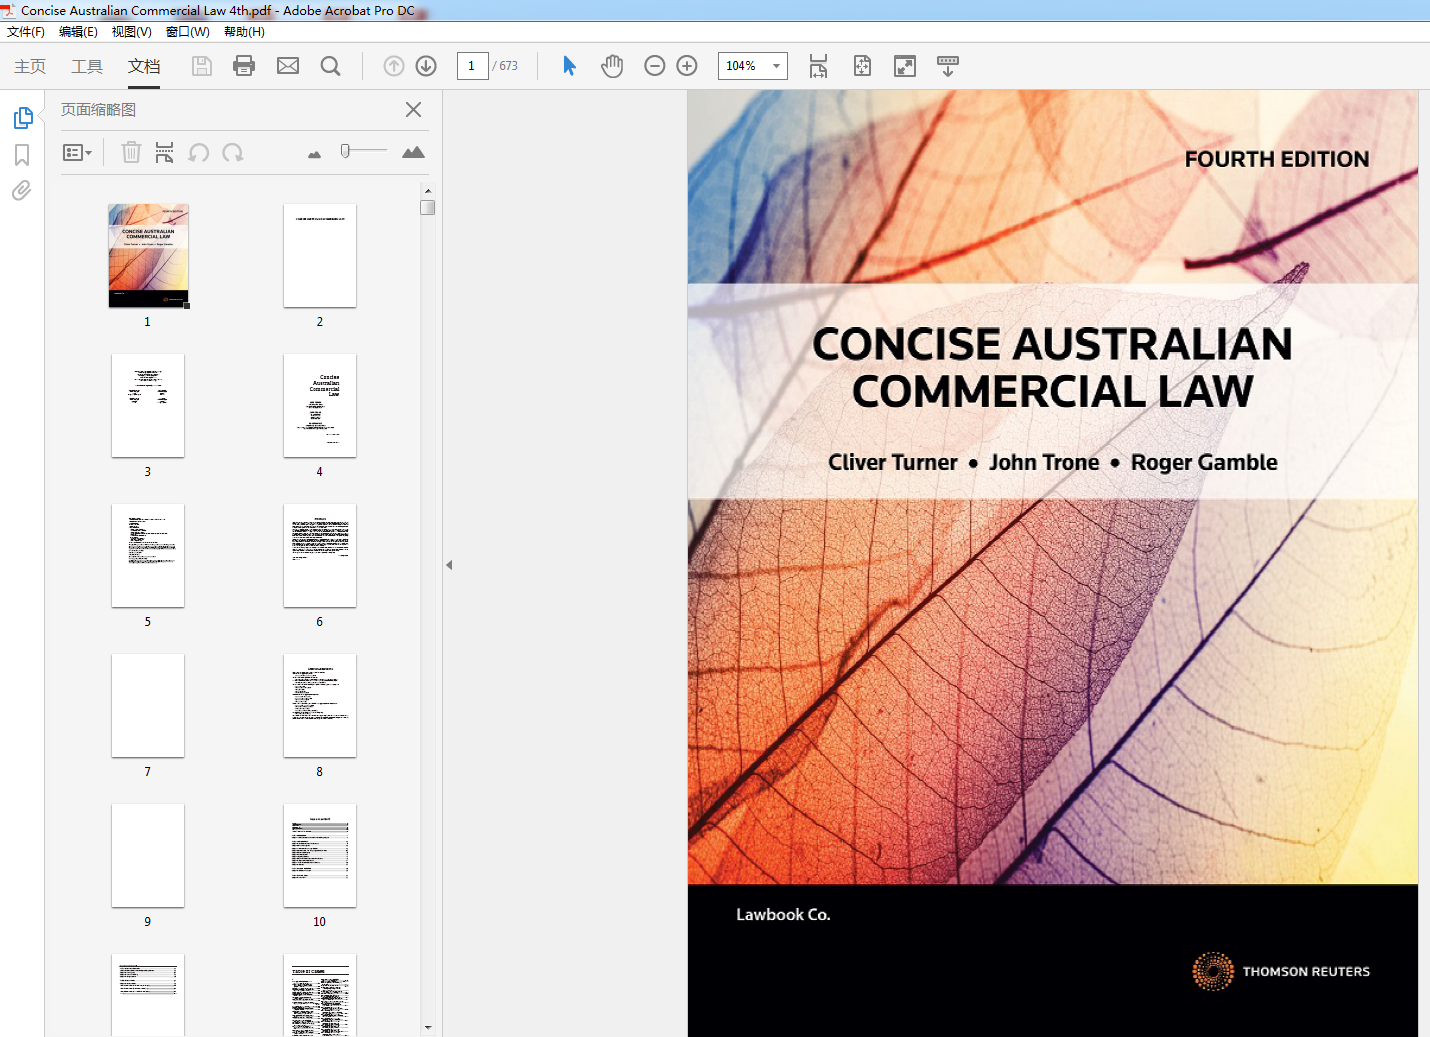Viewport: 1430px width, 1037px height.
Task: Switch to 主页 tab
Action: tap(30, 66)
